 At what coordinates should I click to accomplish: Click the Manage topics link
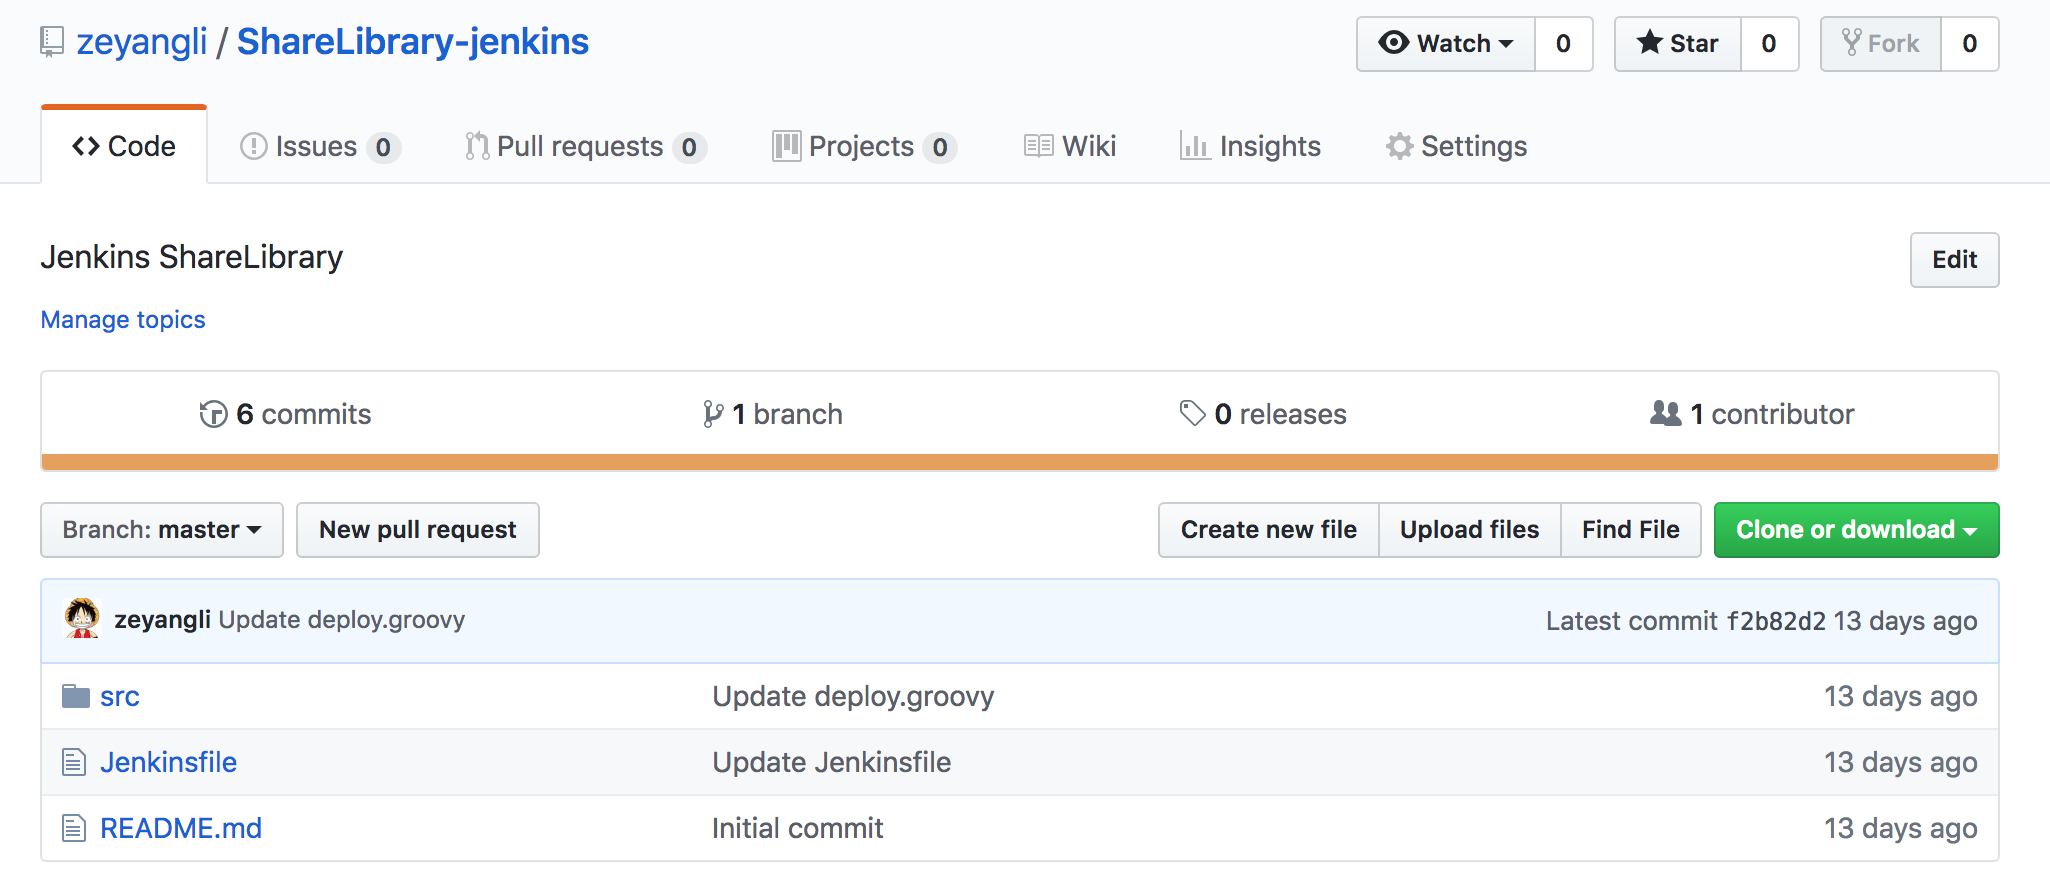click(x=123, y=320)
